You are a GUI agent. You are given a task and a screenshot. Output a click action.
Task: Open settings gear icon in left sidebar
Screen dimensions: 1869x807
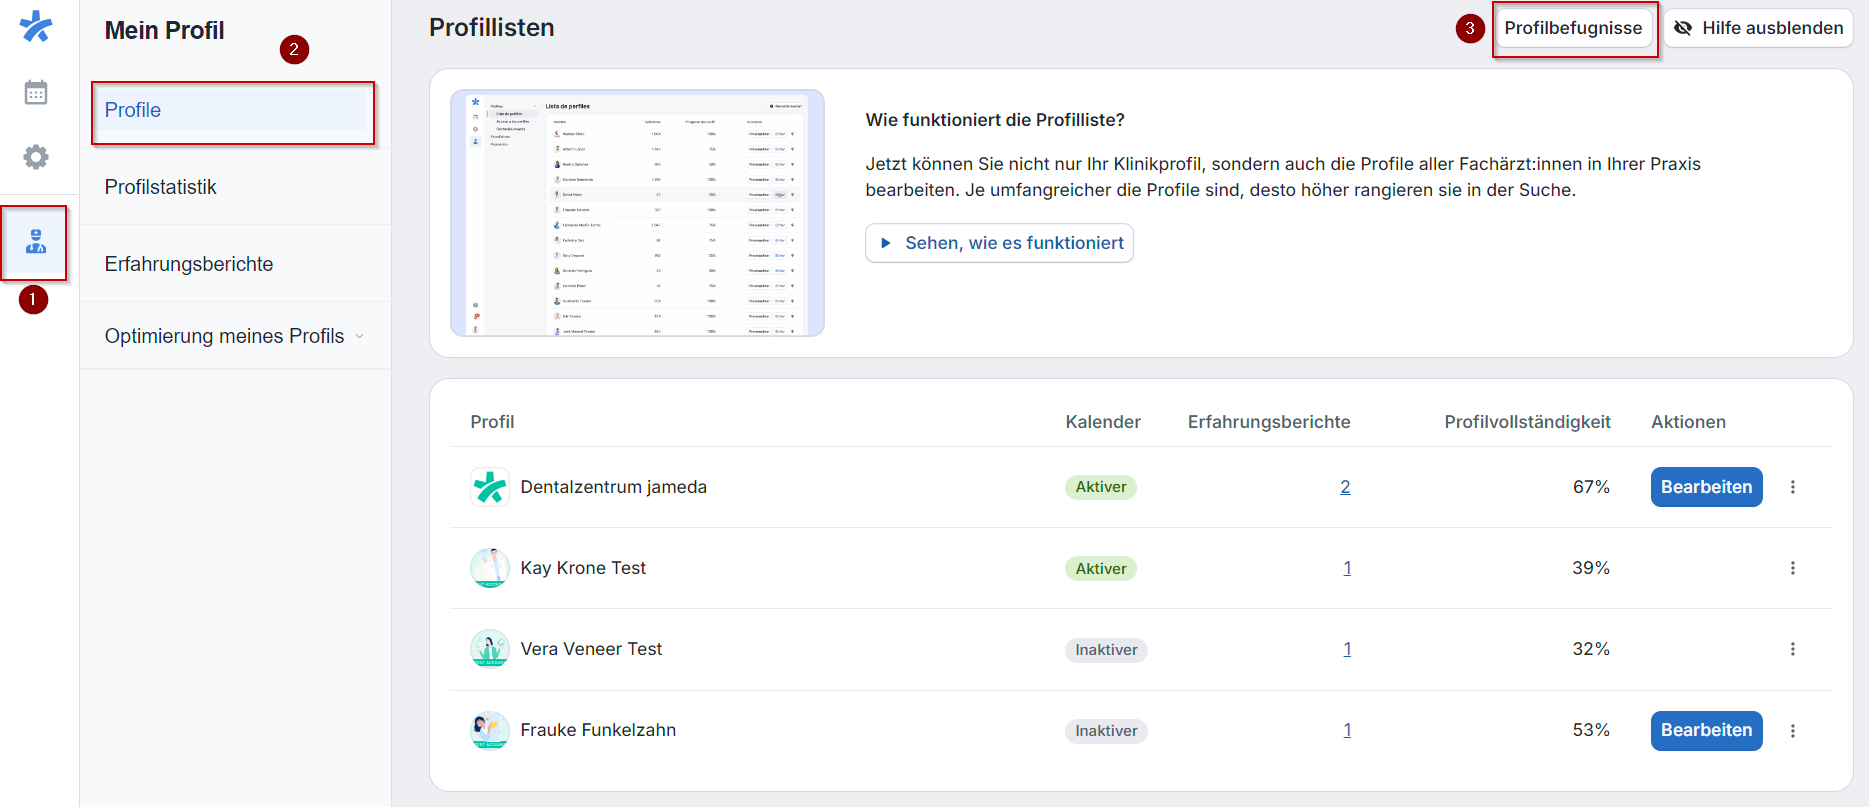click(x=36, y=157)
